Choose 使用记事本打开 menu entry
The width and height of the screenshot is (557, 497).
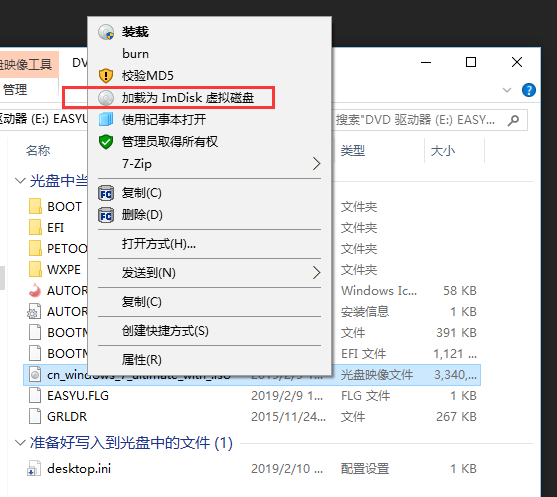[x=210, y=119]
